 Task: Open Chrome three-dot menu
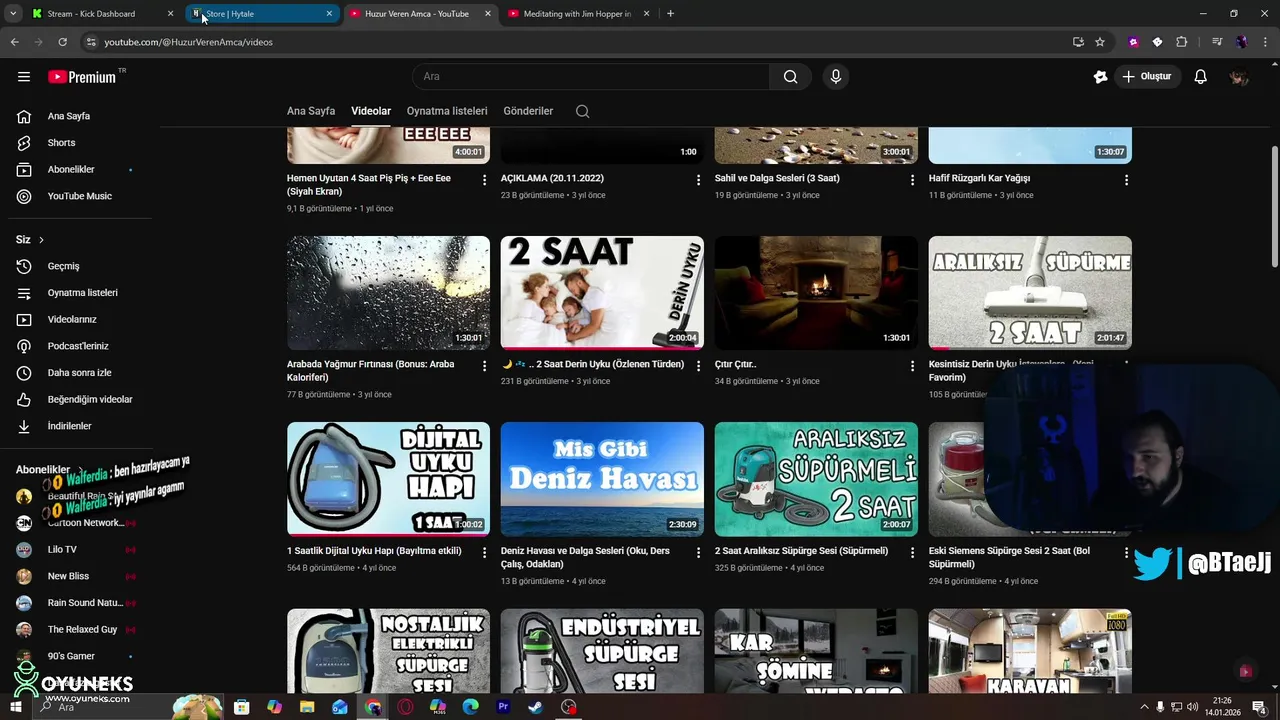(1265, 42)
